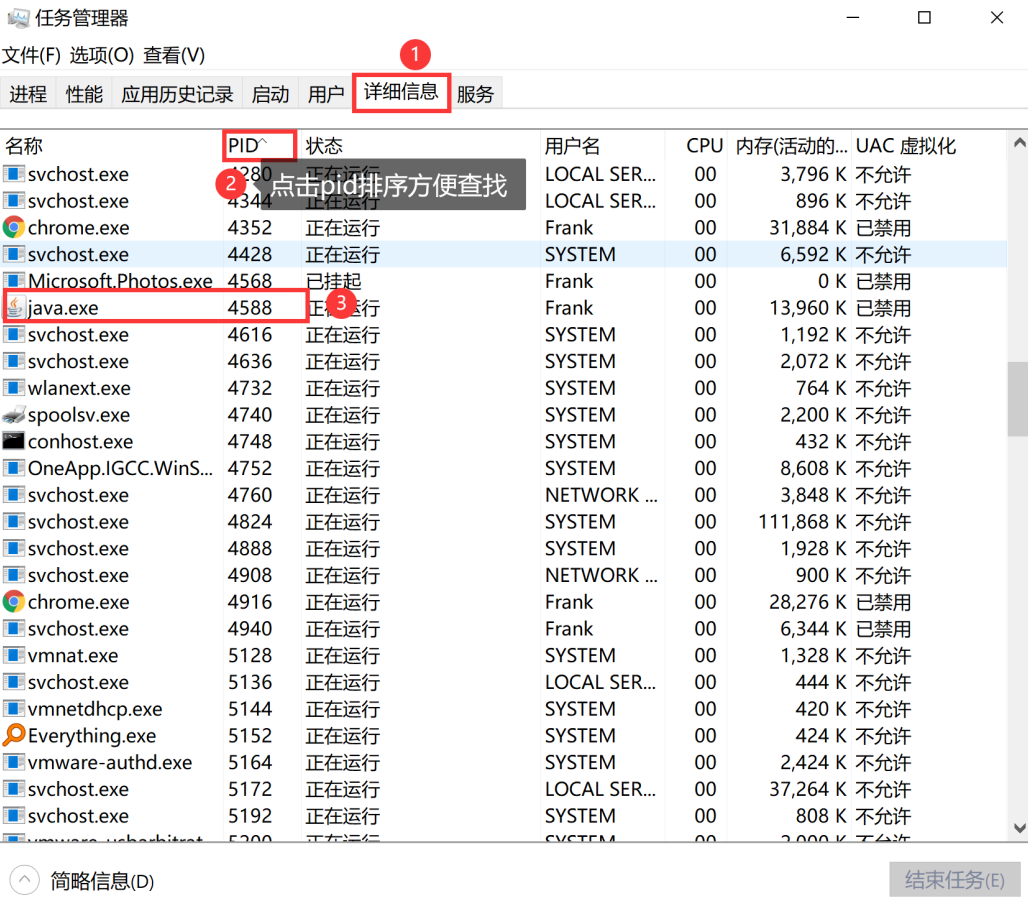
Task: Click the svchost.exe icon for PID 5172
Action: (x=14, y=789)
